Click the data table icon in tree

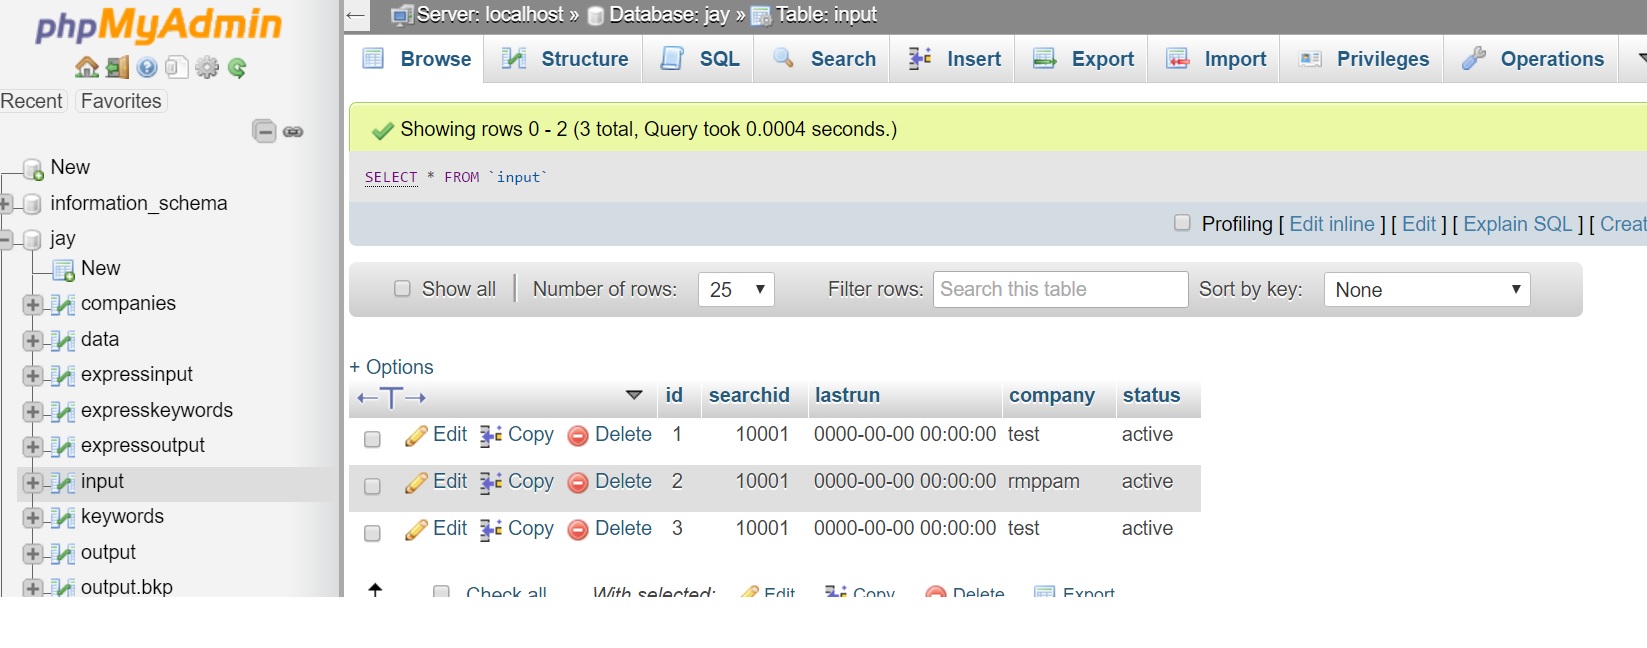point(63,341)
